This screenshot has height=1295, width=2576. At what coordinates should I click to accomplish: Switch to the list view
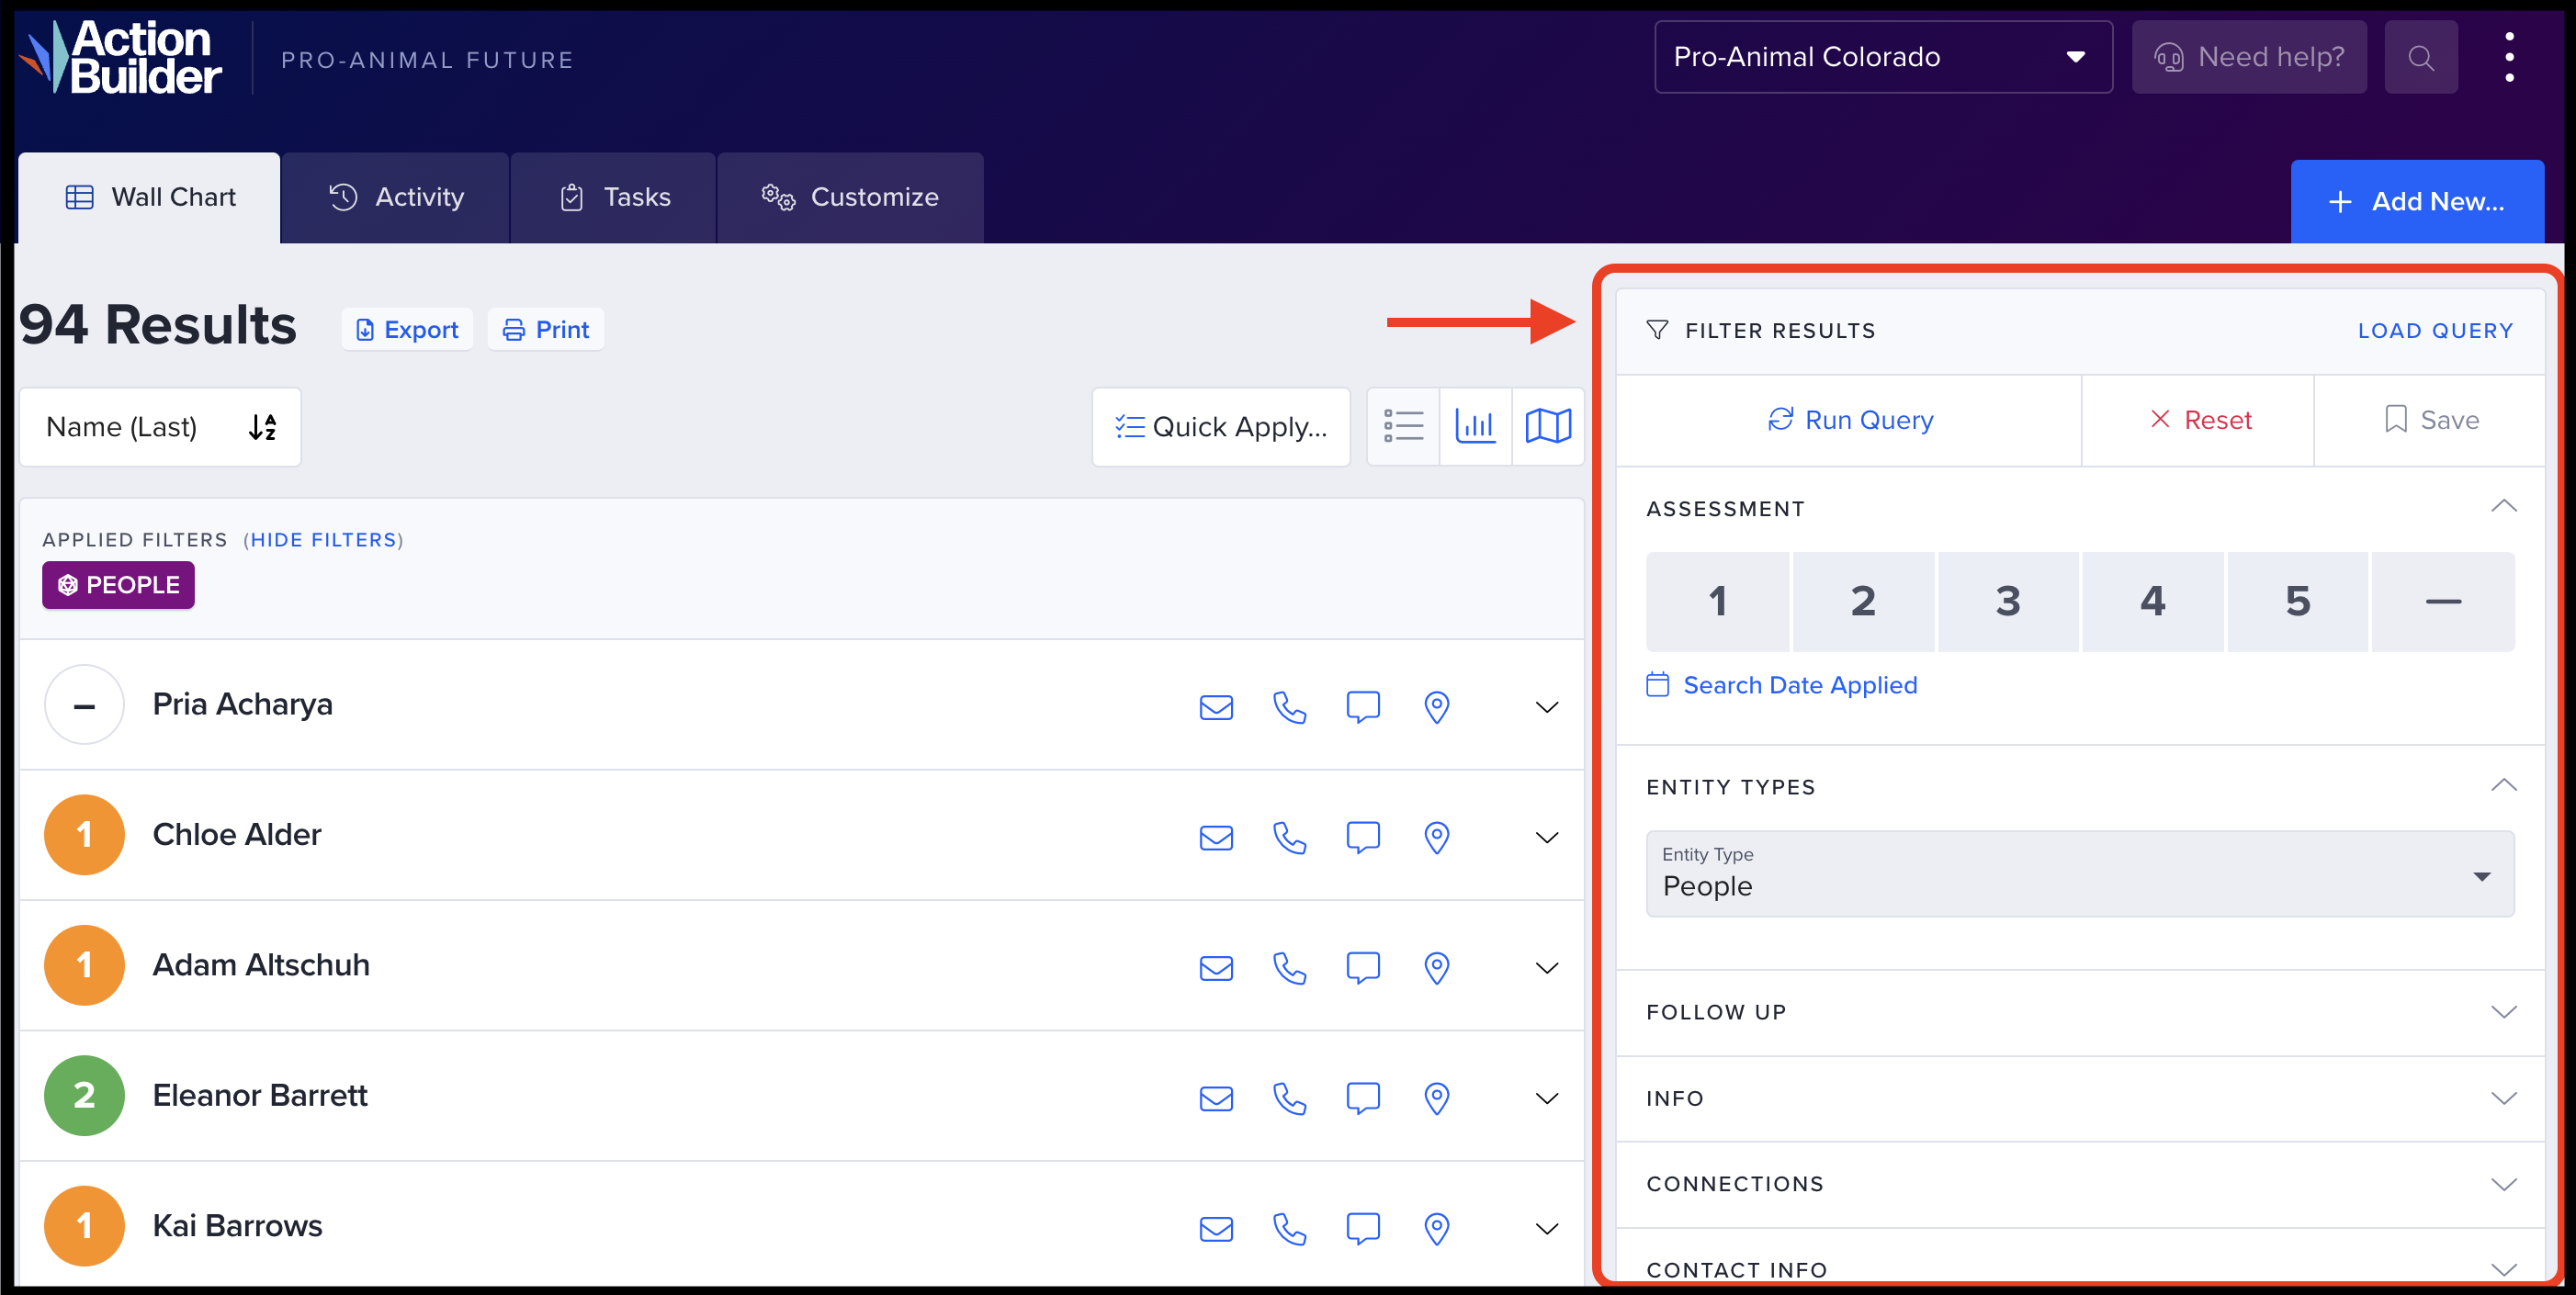(1403, 426)
